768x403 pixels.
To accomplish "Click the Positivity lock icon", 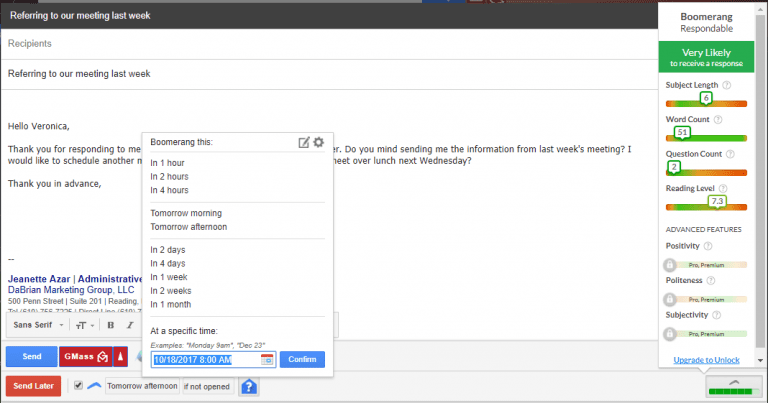I will 670,265.
